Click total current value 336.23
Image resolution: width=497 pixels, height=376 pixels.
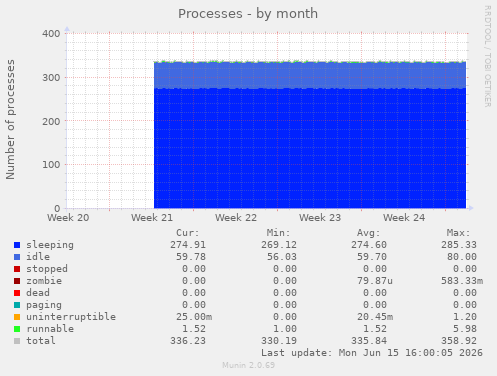pyautogui.click(x=188, y=341)
